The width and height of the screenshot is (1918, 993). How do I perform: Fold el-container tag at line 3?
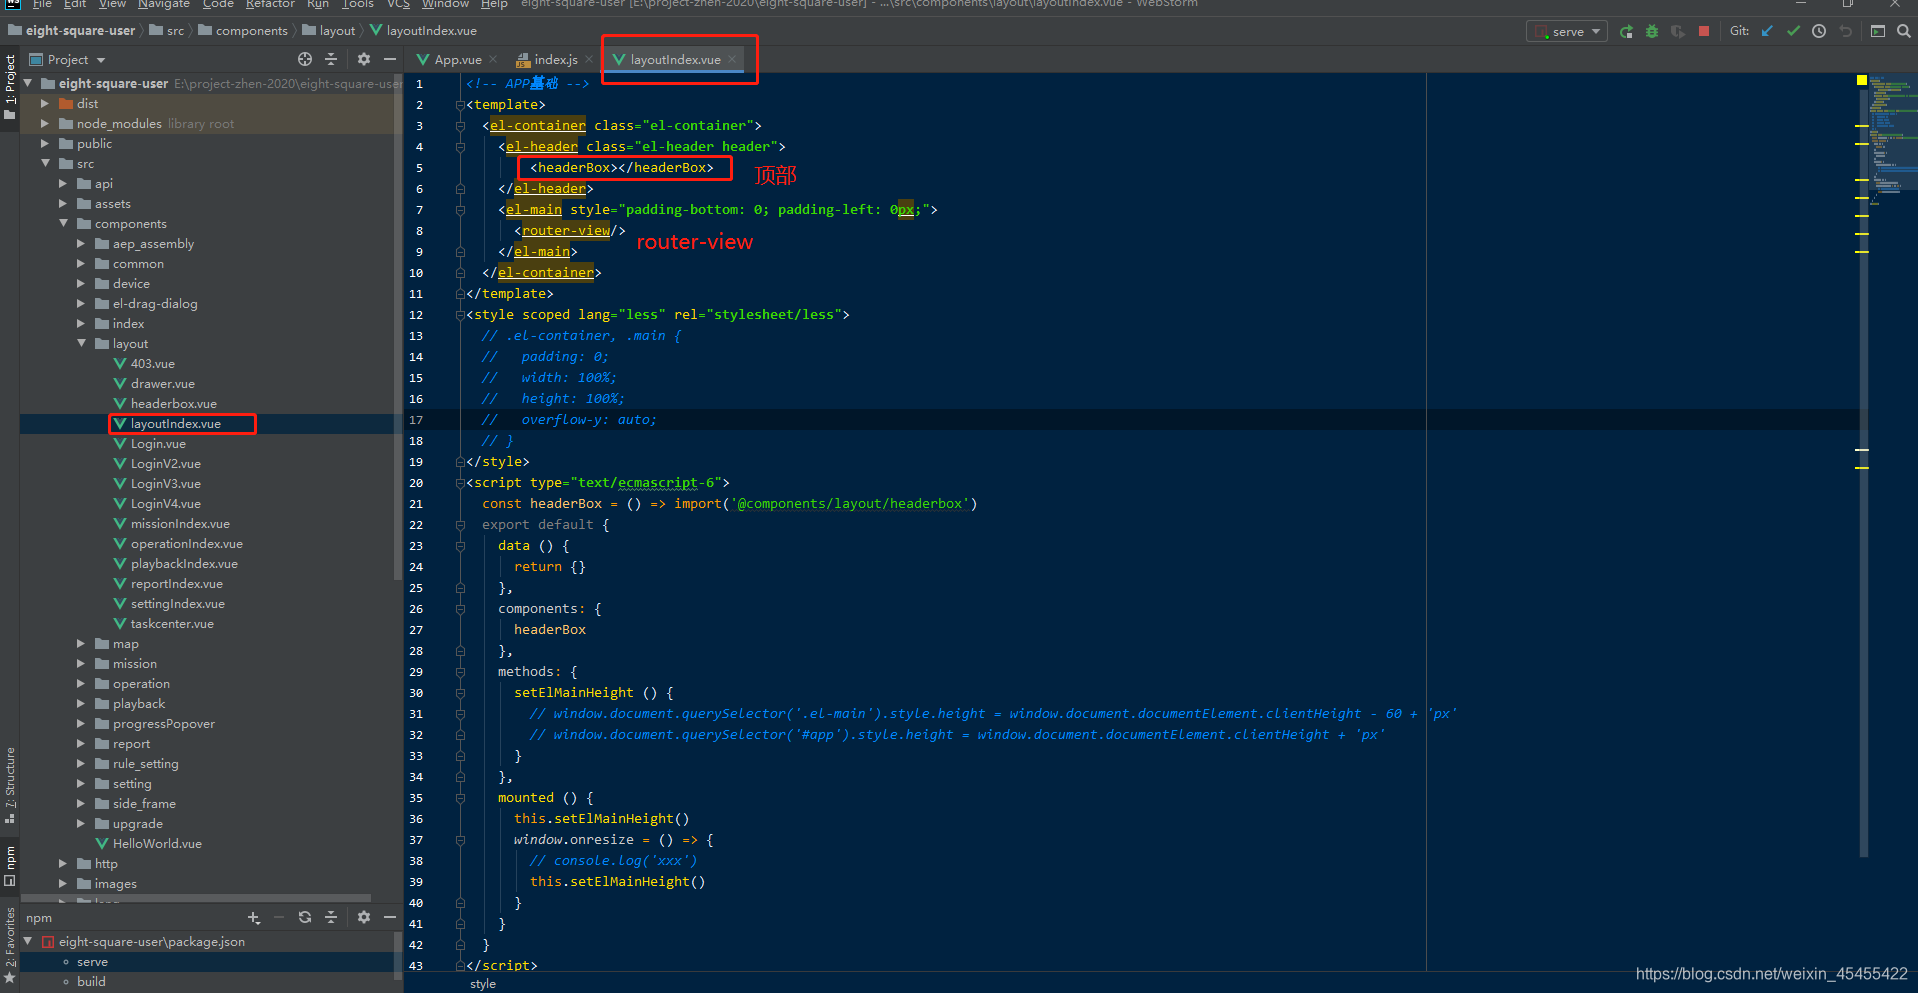point(460,126)
